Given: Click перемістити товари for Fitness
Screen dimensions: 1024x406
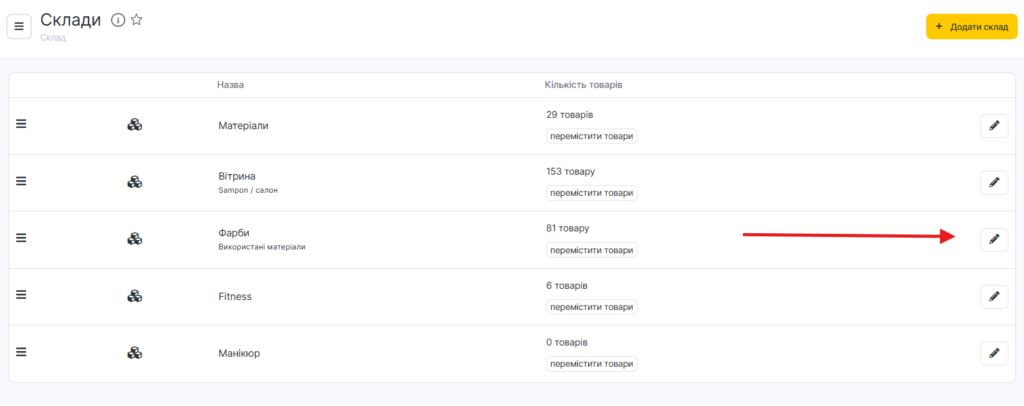Looking at the screenshot, I should [592, 307].
